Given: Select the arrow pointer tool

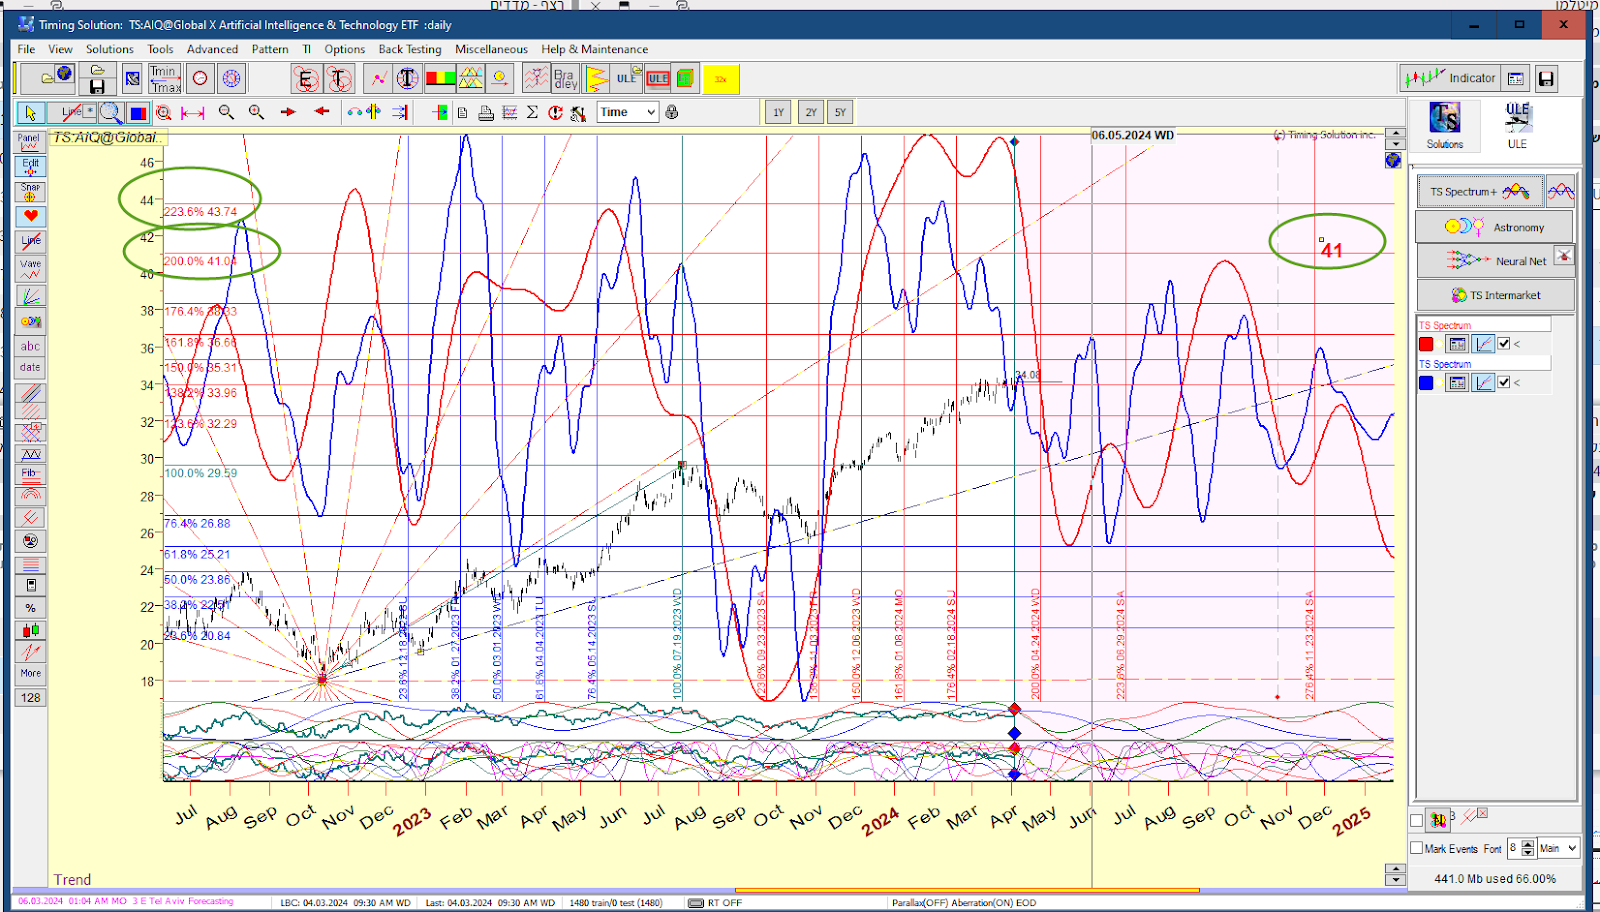Looking at the screenshot, I should click(30, 113).
